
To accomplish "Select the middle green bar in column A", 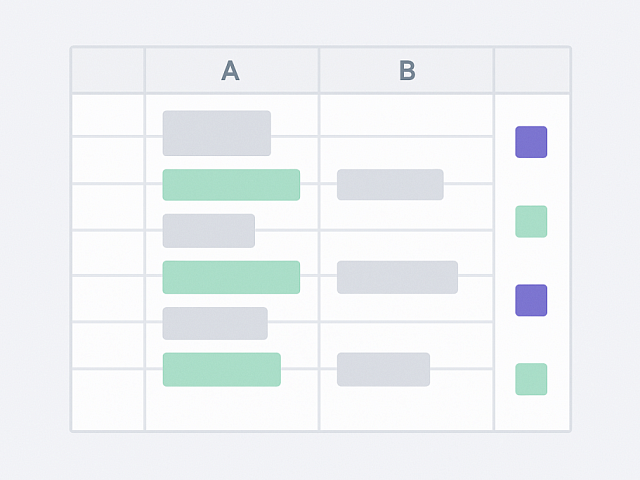I will pyautogui.click(x=231, y=277).
